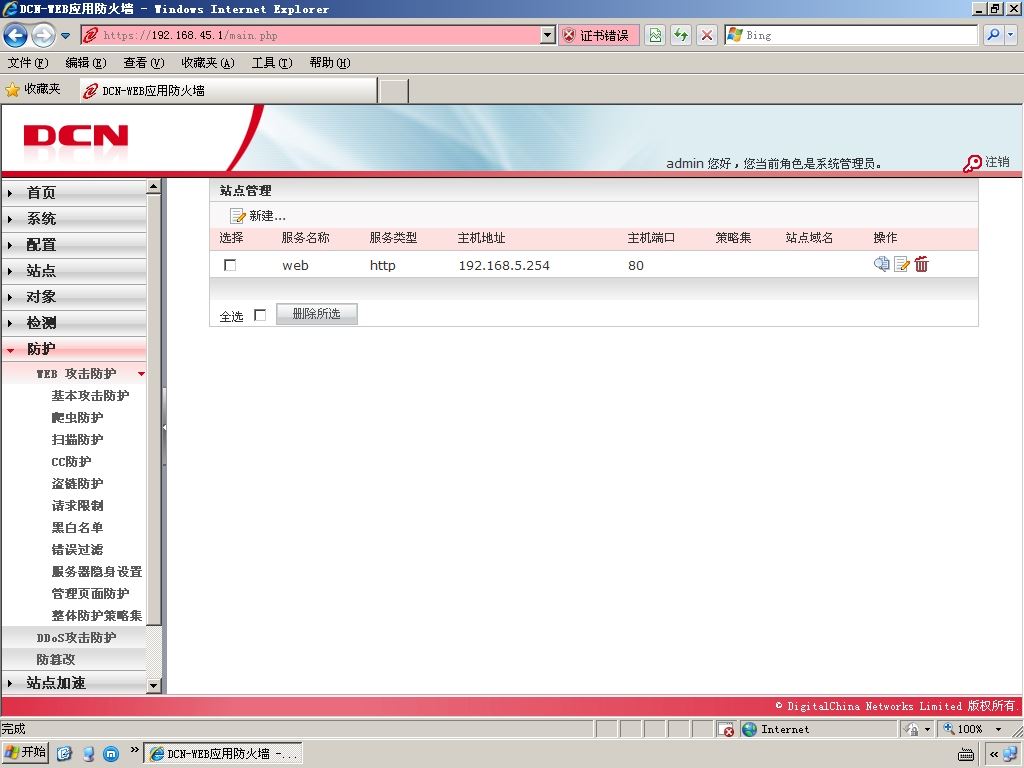Click the search magnifier icon
The width and height of the screenshot is (1024, 768).
click(993, 35)
